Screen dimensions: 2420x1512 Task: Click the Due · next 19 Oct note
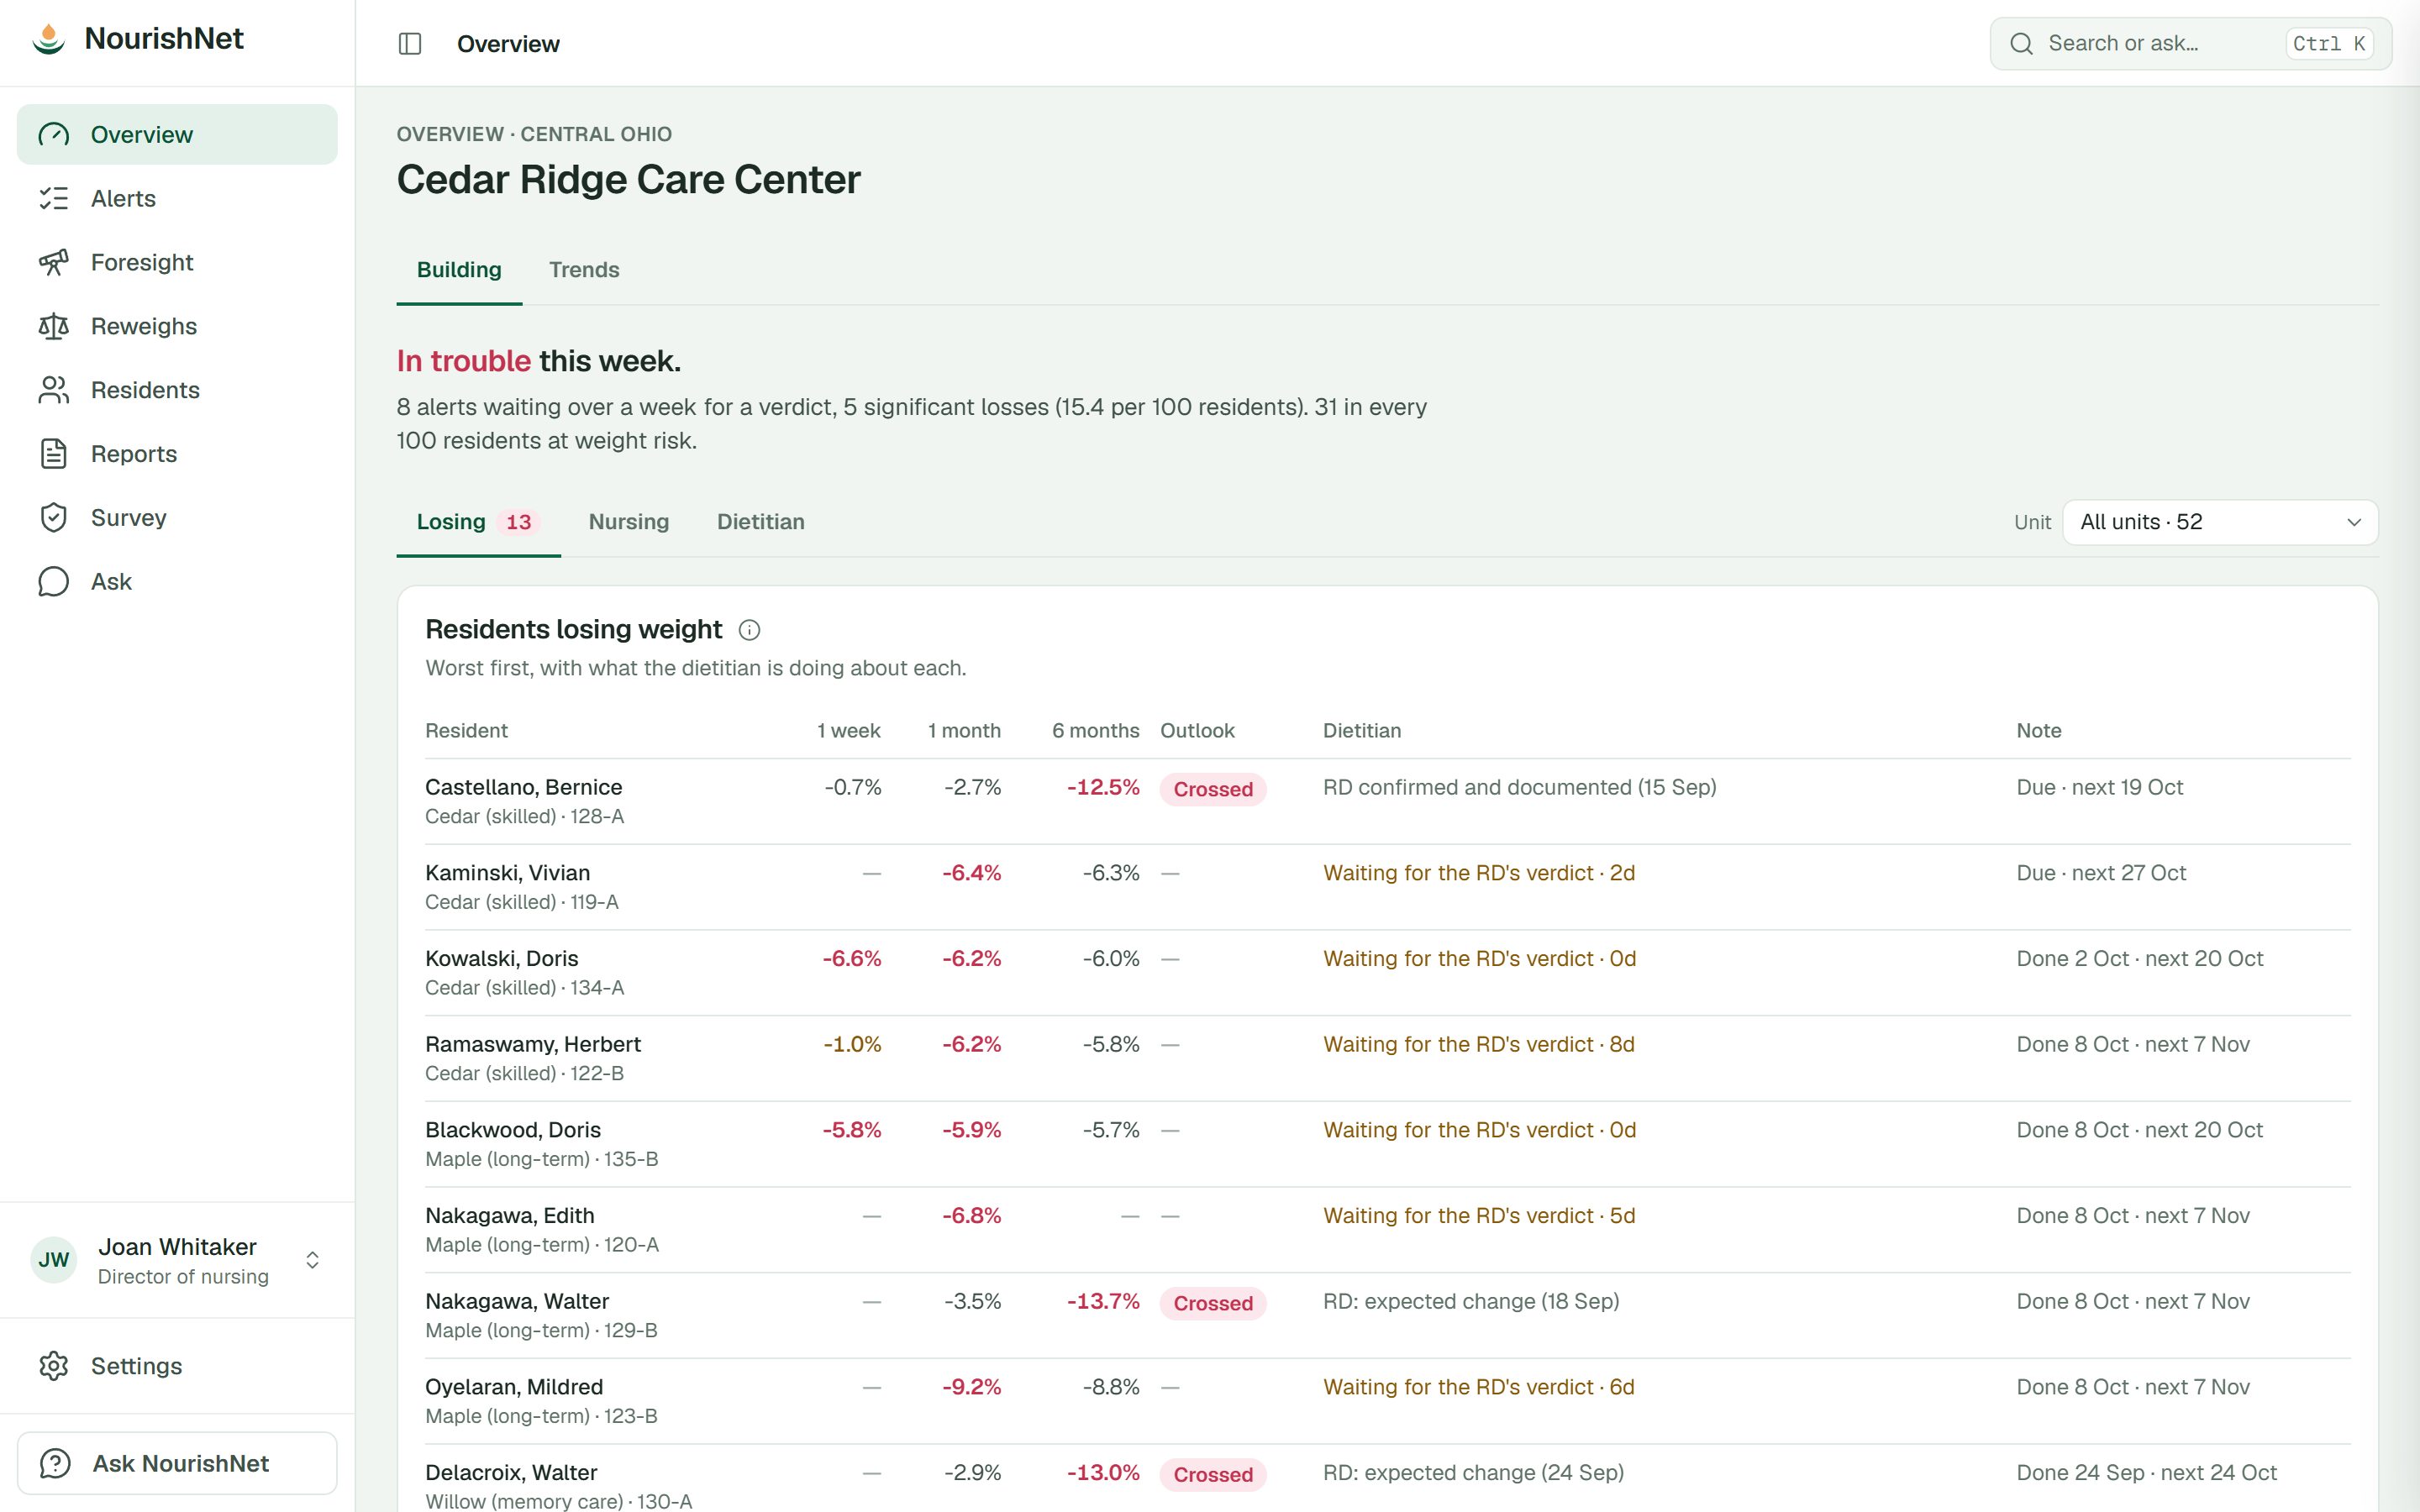tap(2099, 787)
